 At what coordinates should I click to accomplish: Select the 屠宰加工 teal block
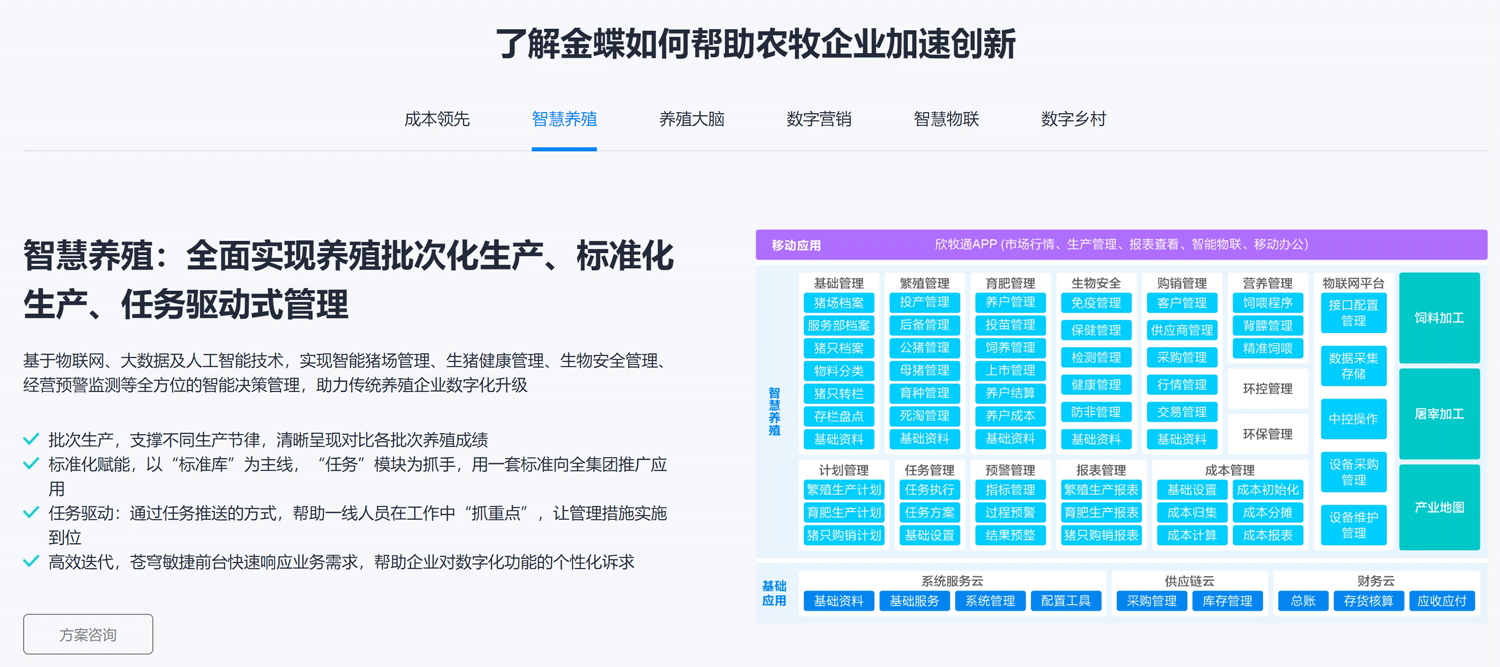[x=1439, y=413]
